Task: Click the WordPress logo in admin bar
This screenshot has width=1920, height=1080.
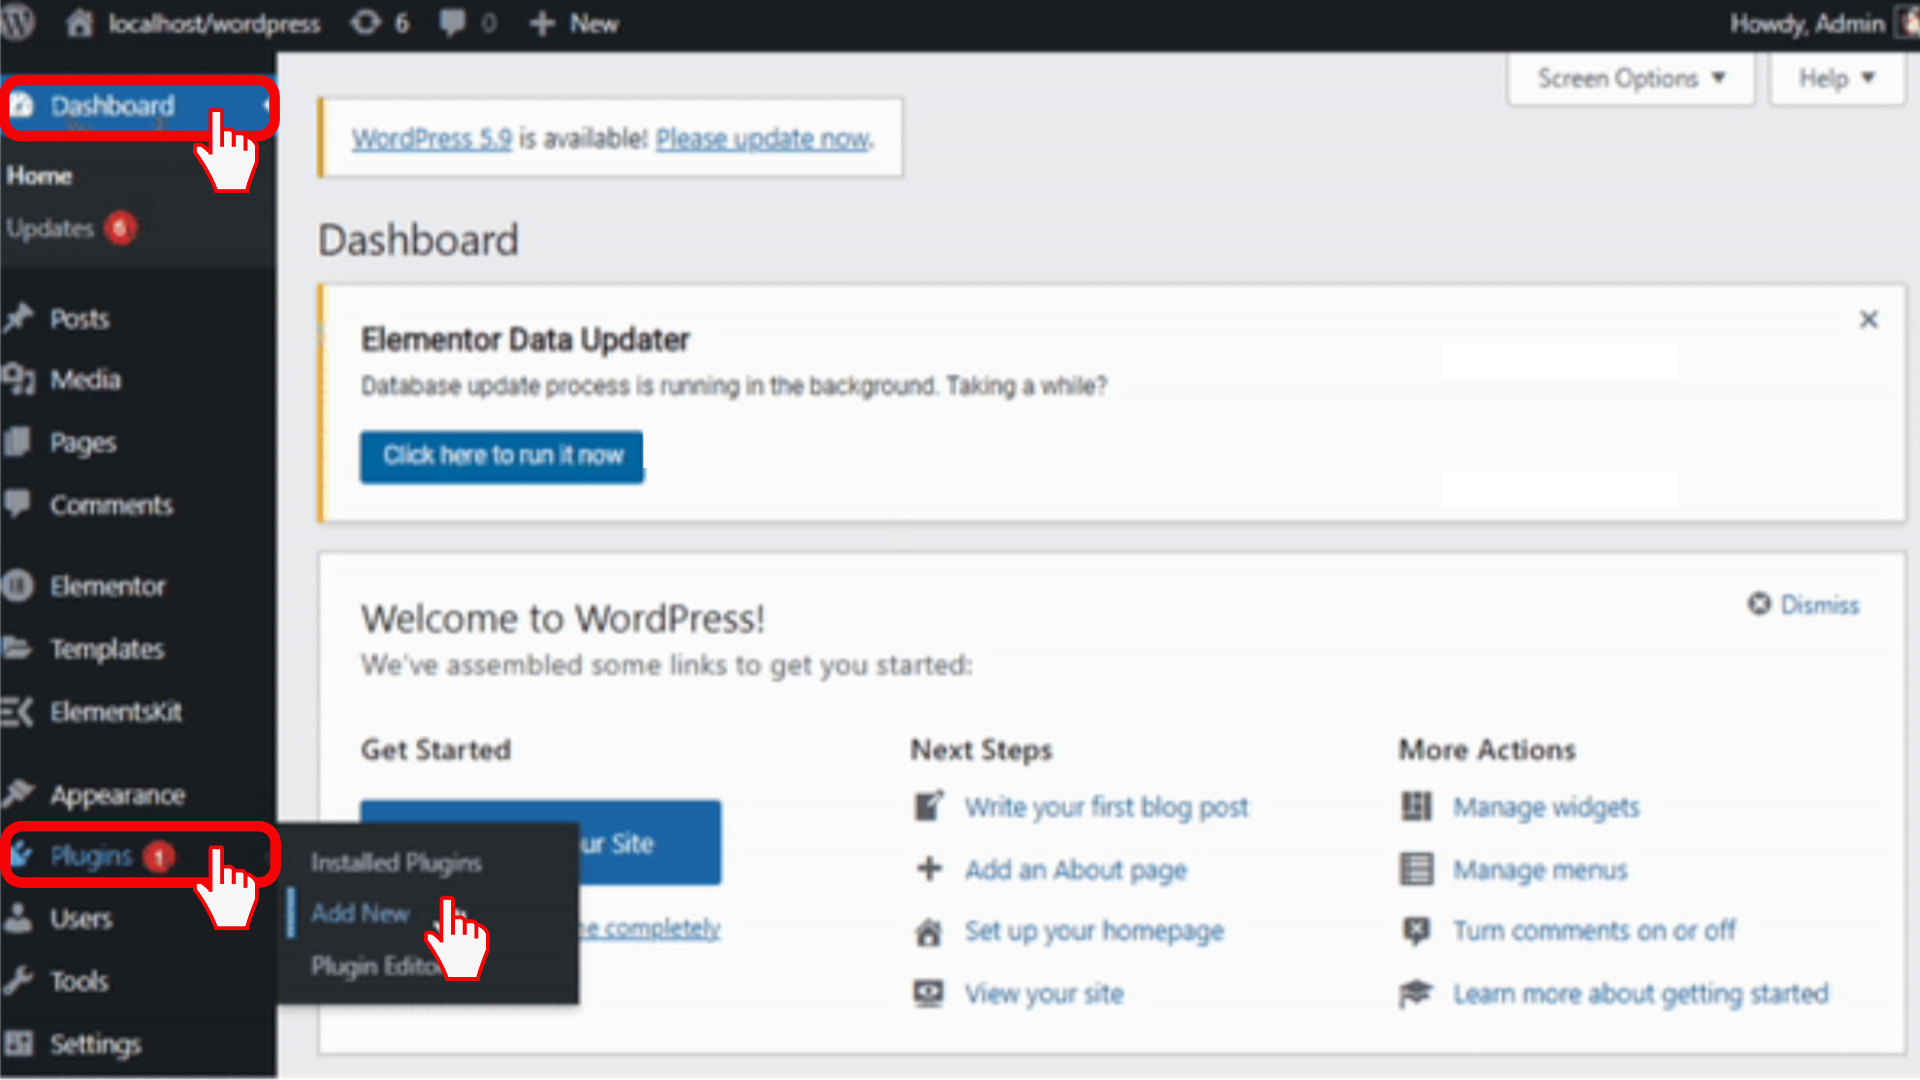Action: click(x=17, y=22)
